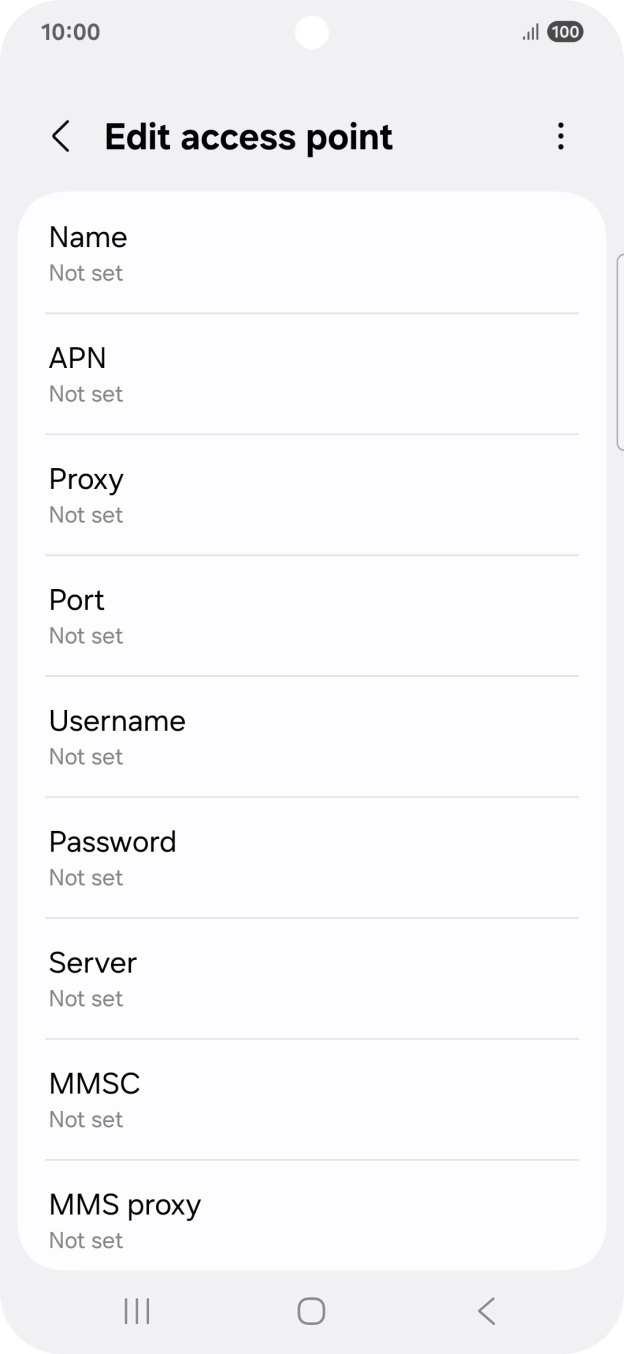Set the Proxy value

[311, 495]
